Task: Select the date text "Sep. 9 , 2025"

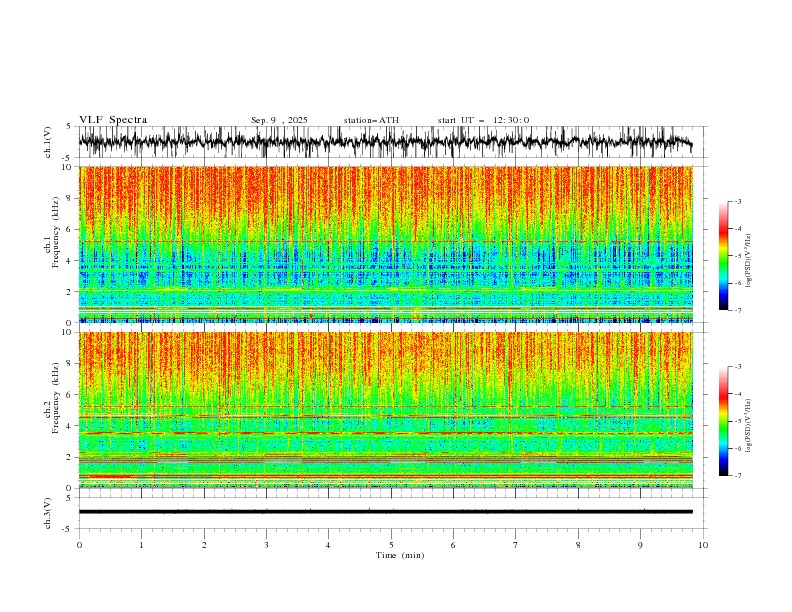Action: click(x=279, y=120)
